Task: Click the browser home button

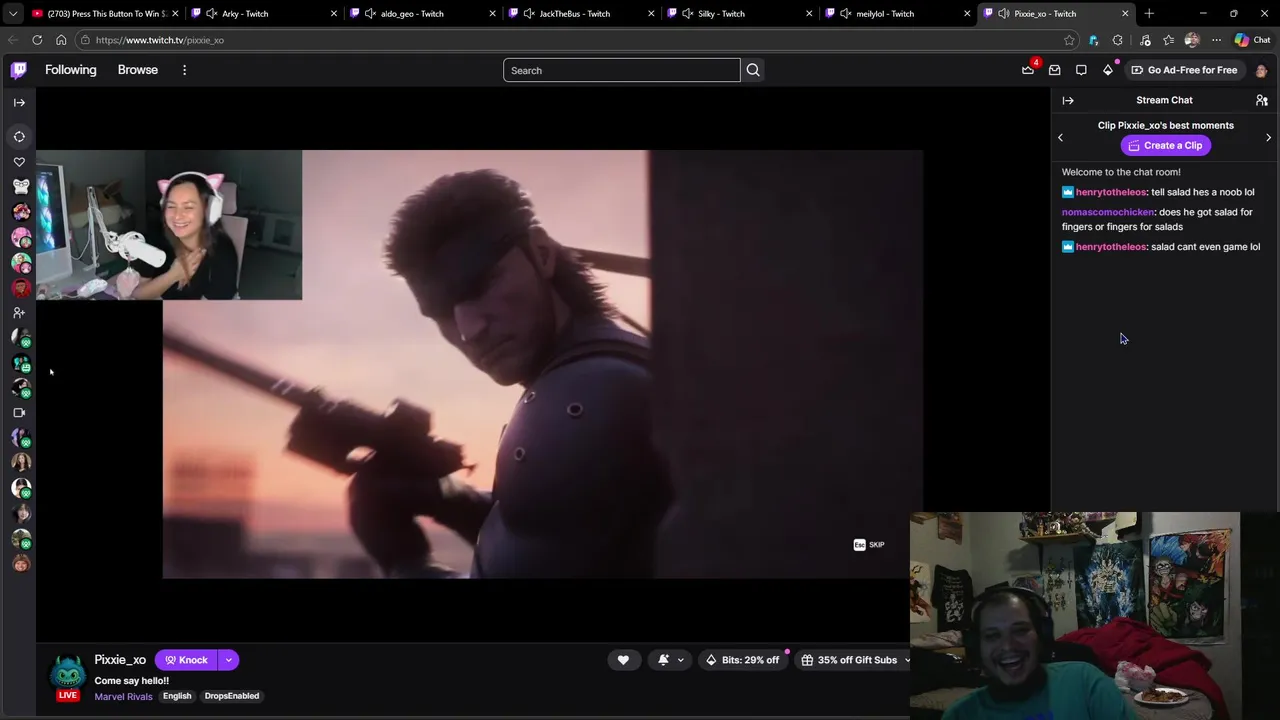Action: coord(61,40)
